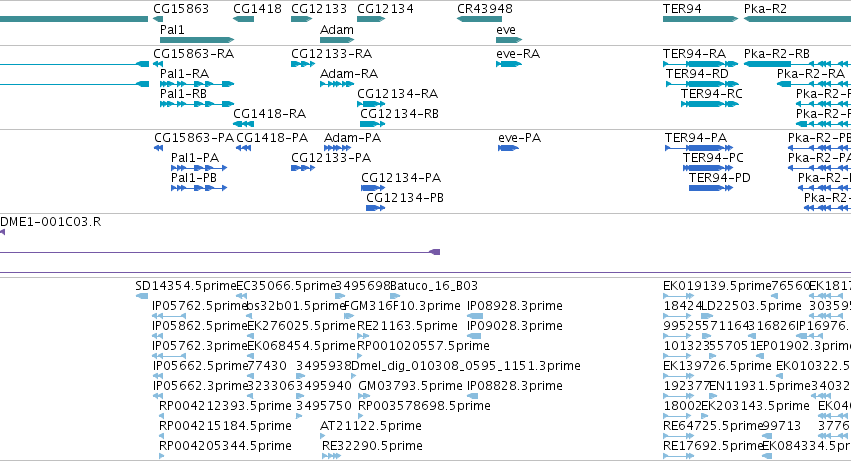Viewport: 851px width, 461px height.
Task: Click the Pal1 gene bar glyph
Action: pyautogui.click(x=197, y=40)
